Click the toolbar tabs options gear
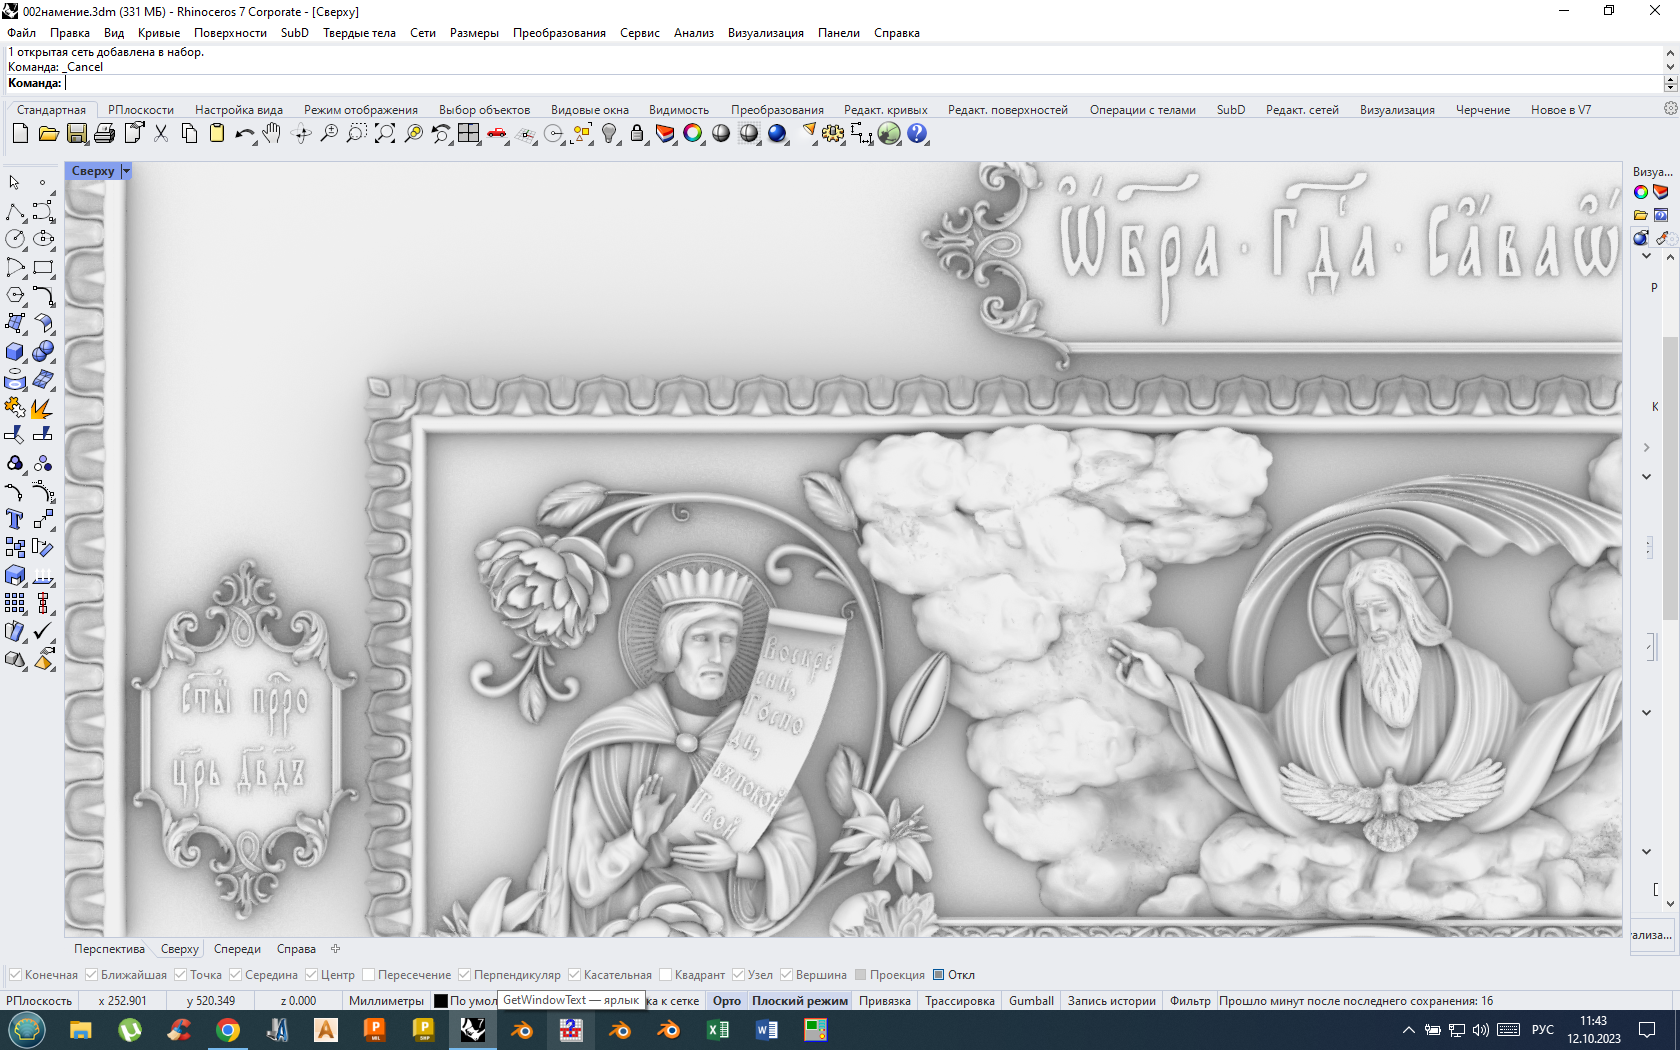The height and width of the screenshot is (1050, 1680). pos(1670,108)
